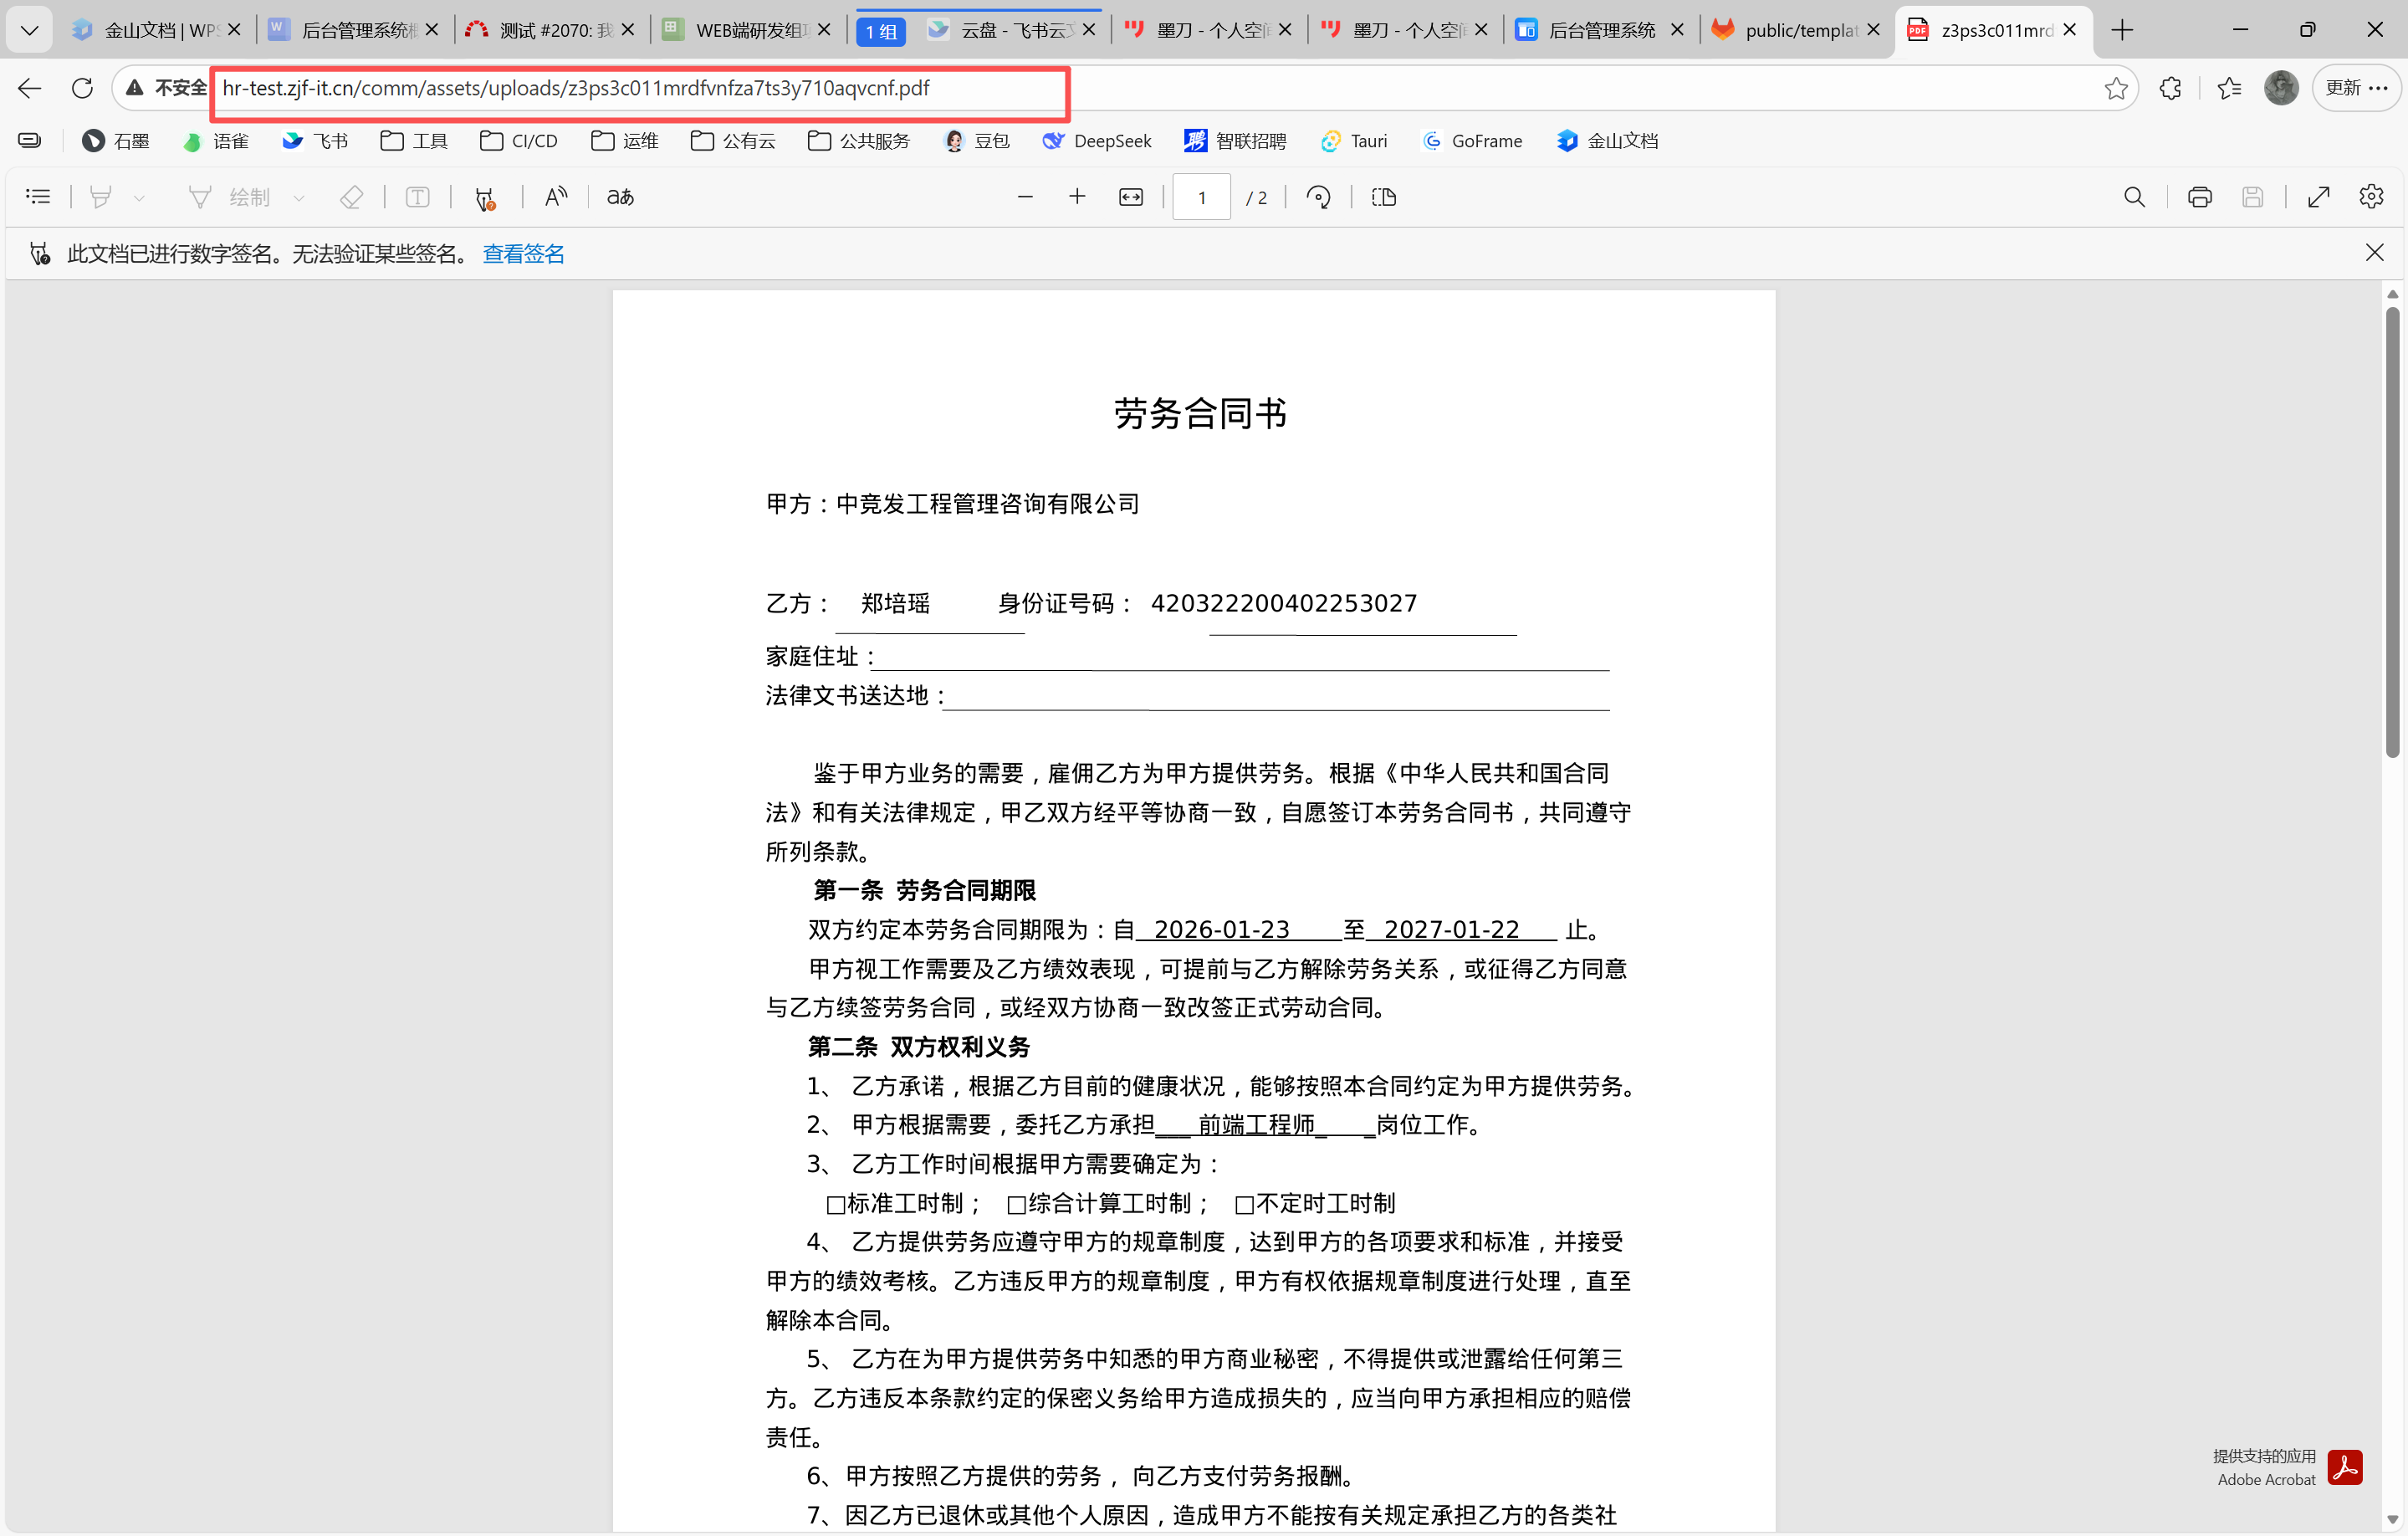Open the PDF table of contents icon

tap(37, 197)
